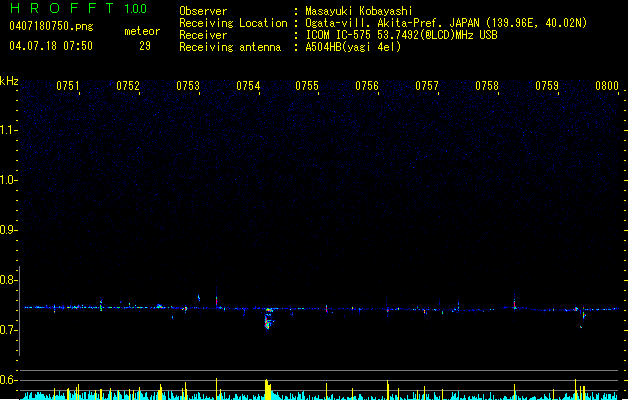629x400 pixels.
Task: Click the meteor count label
Action: click(142, 31)
